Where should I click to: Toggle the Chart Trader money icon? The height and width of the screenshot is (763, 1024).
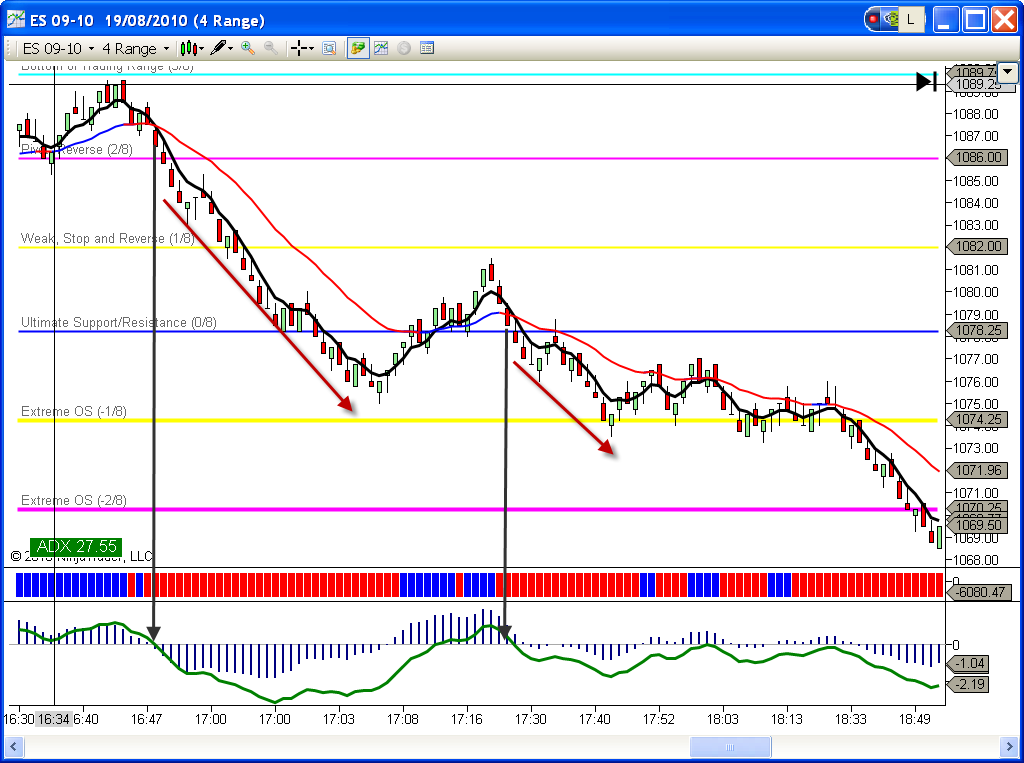pyautogui.click(x=358, y=48)
